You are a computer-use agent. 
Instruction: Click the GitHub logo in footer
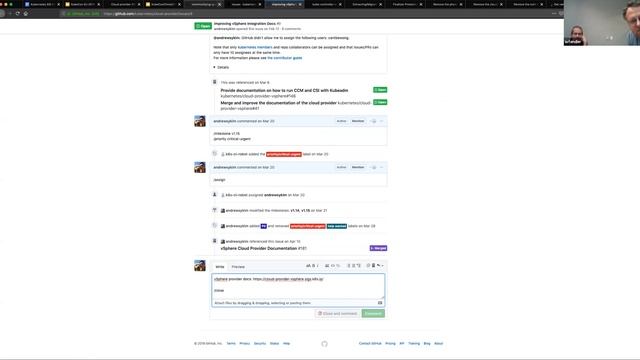(x=324, y=344)
